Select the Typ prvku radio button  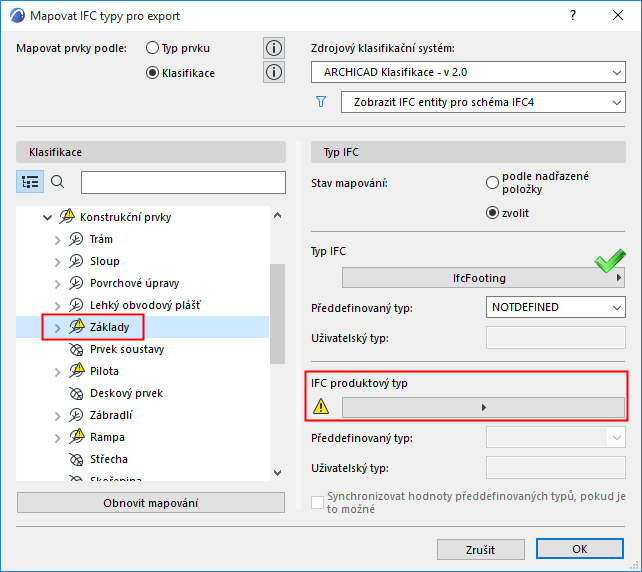pyautogui.click(x=153, y=48)
